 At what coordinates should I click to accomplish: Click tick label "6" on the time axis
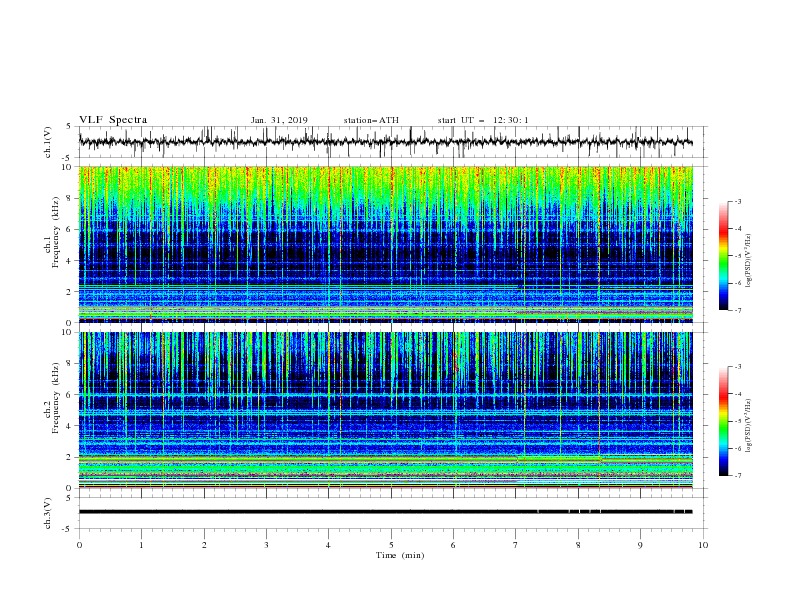tap(453, 545)
